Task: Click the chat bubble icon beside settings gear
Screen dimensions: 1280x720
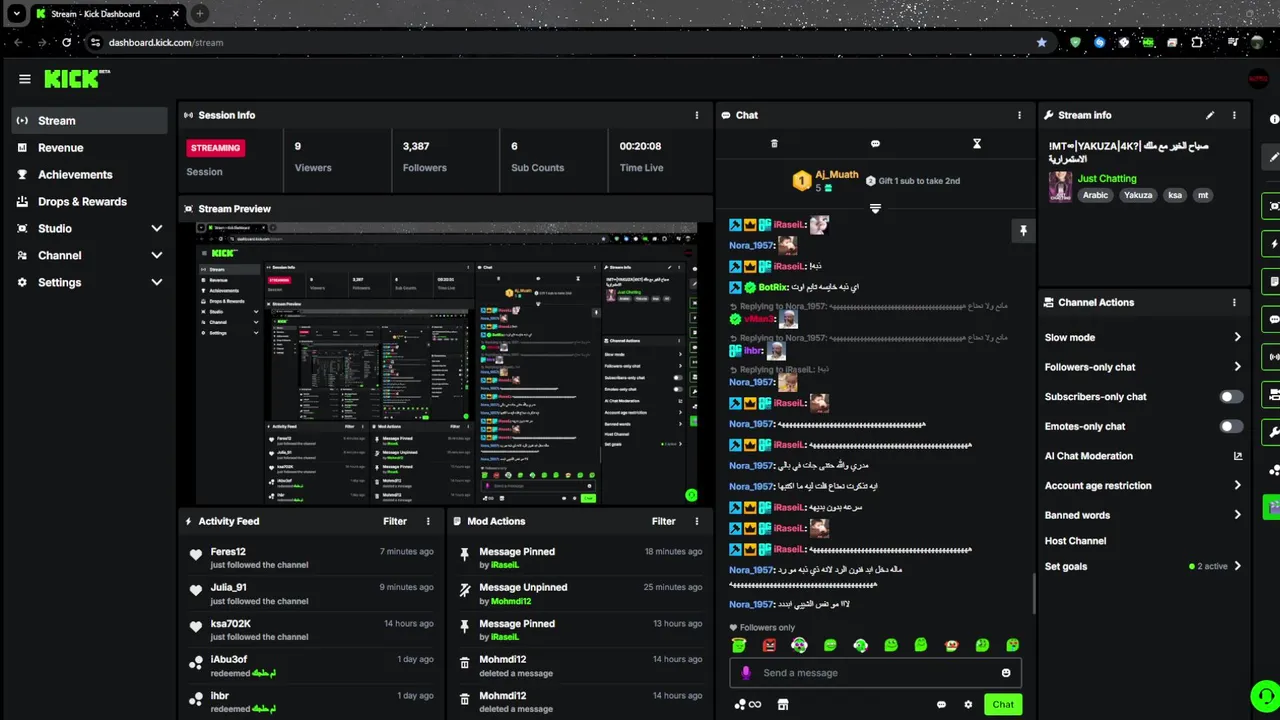Action: click(x=941, y=704)
